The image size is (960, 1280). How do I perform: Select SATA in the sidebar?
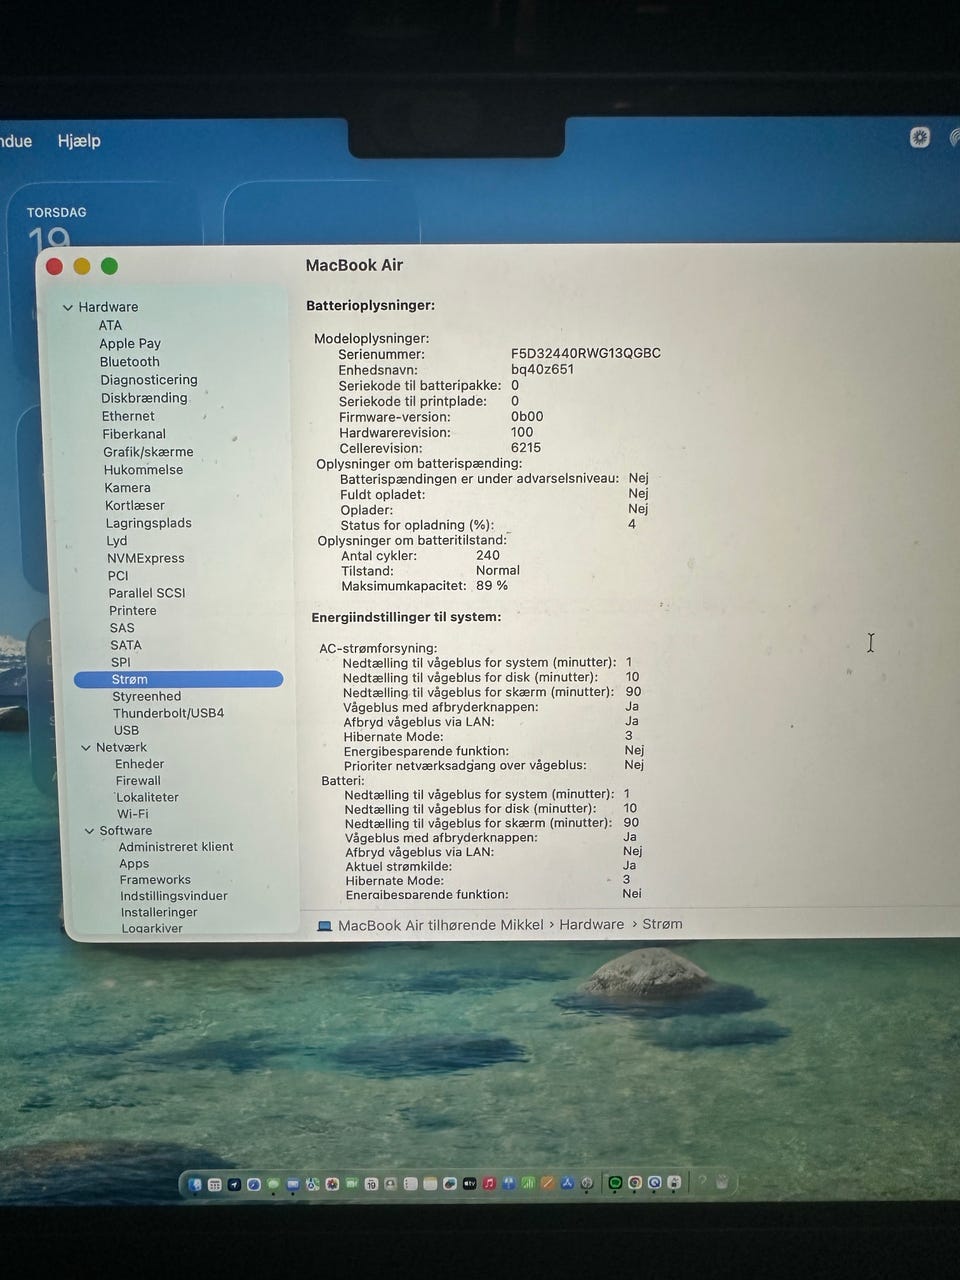coord(126,645)
